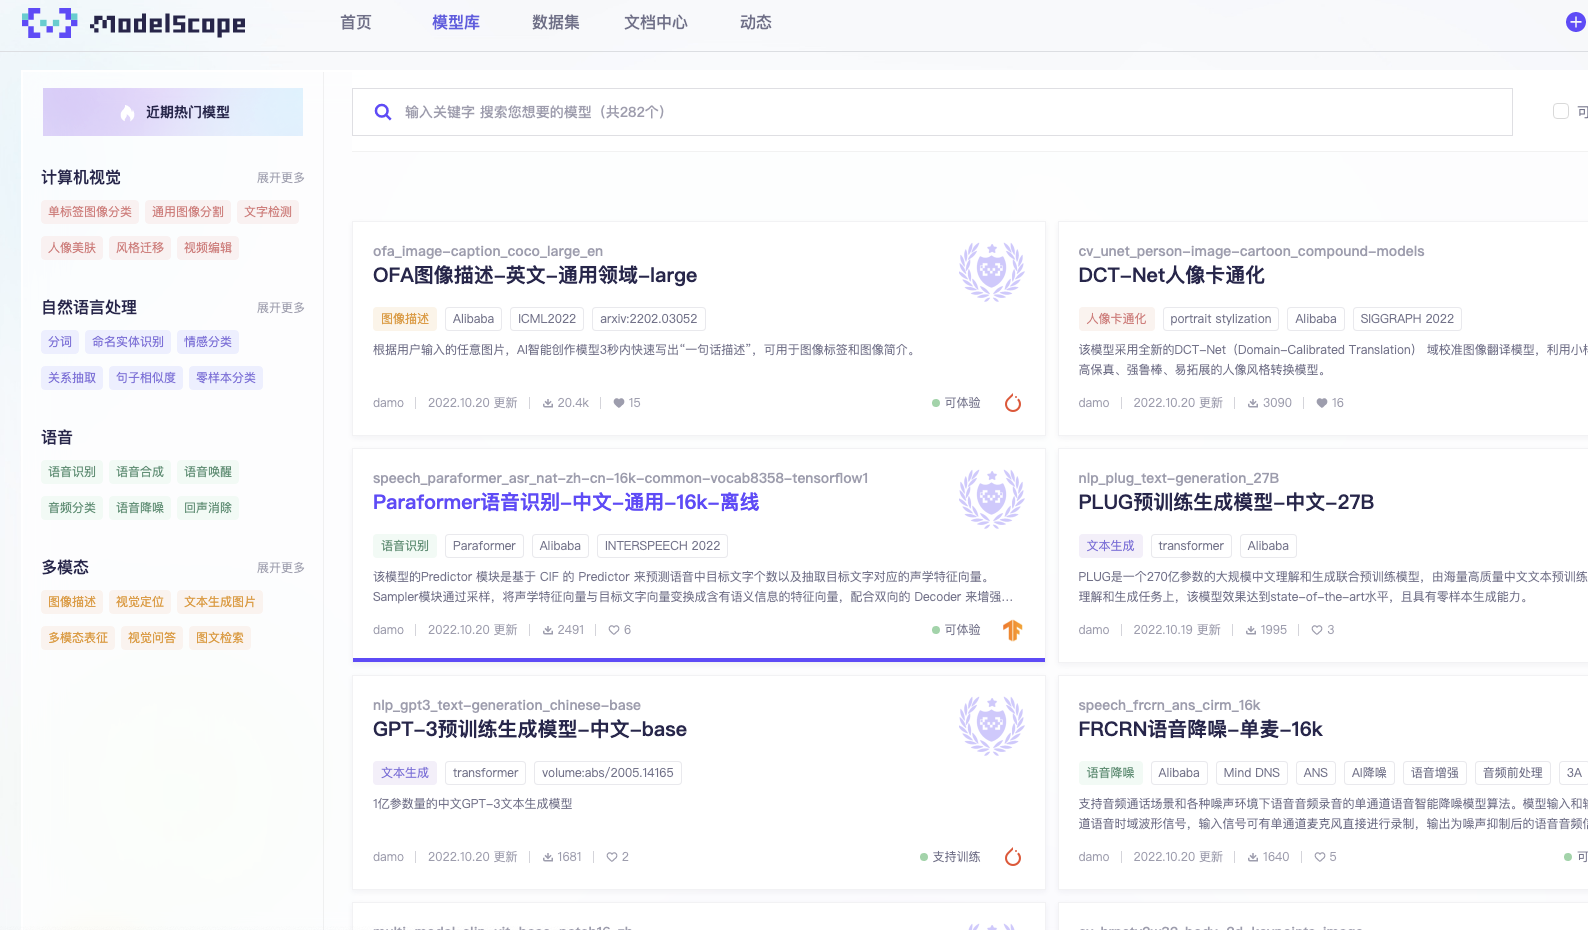Viewport: 1588px width, 930px height.
Task: Filter by 单标签图像分类 tag
Action: click(x=90, y=212)
